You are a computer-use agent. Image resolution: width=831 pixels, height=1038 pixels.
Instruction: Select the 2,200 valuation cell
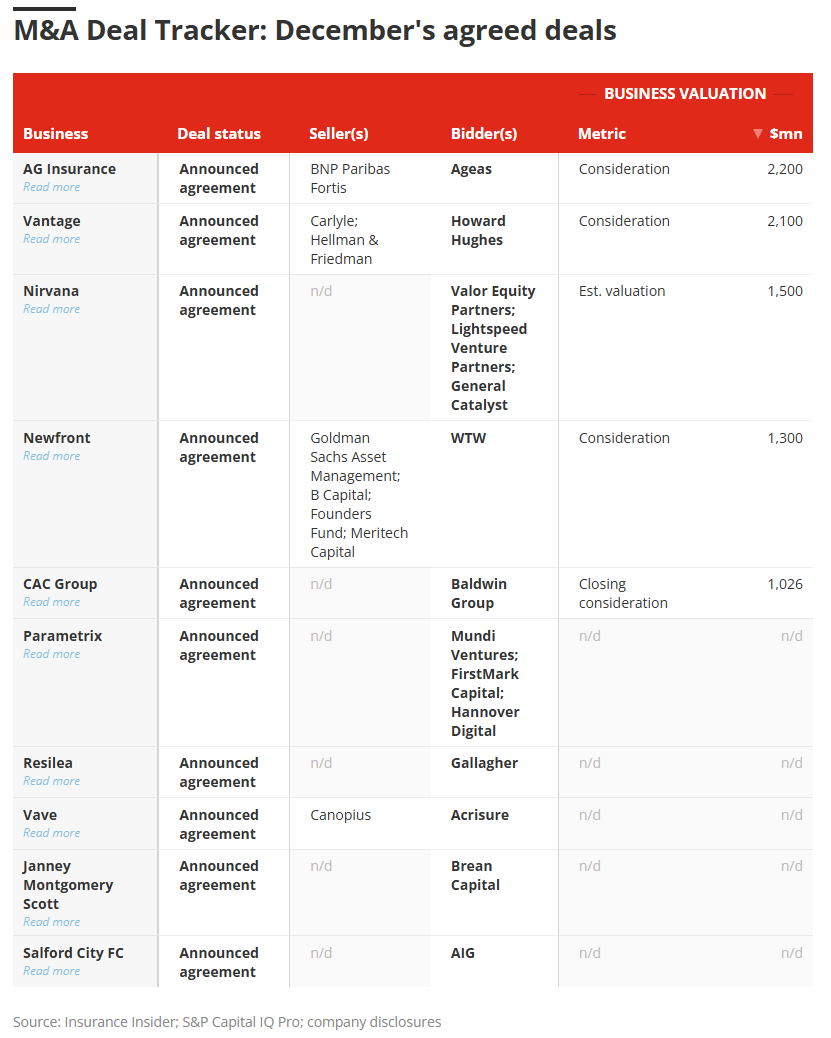click(785, 169)
